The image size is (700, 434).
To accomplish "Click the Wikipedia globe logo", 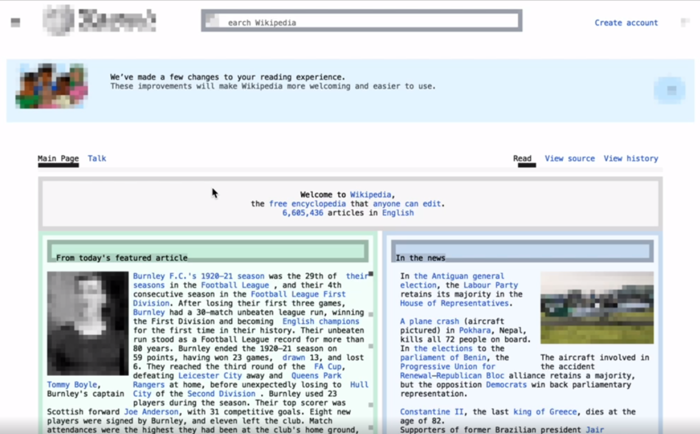I will point(58,21).
